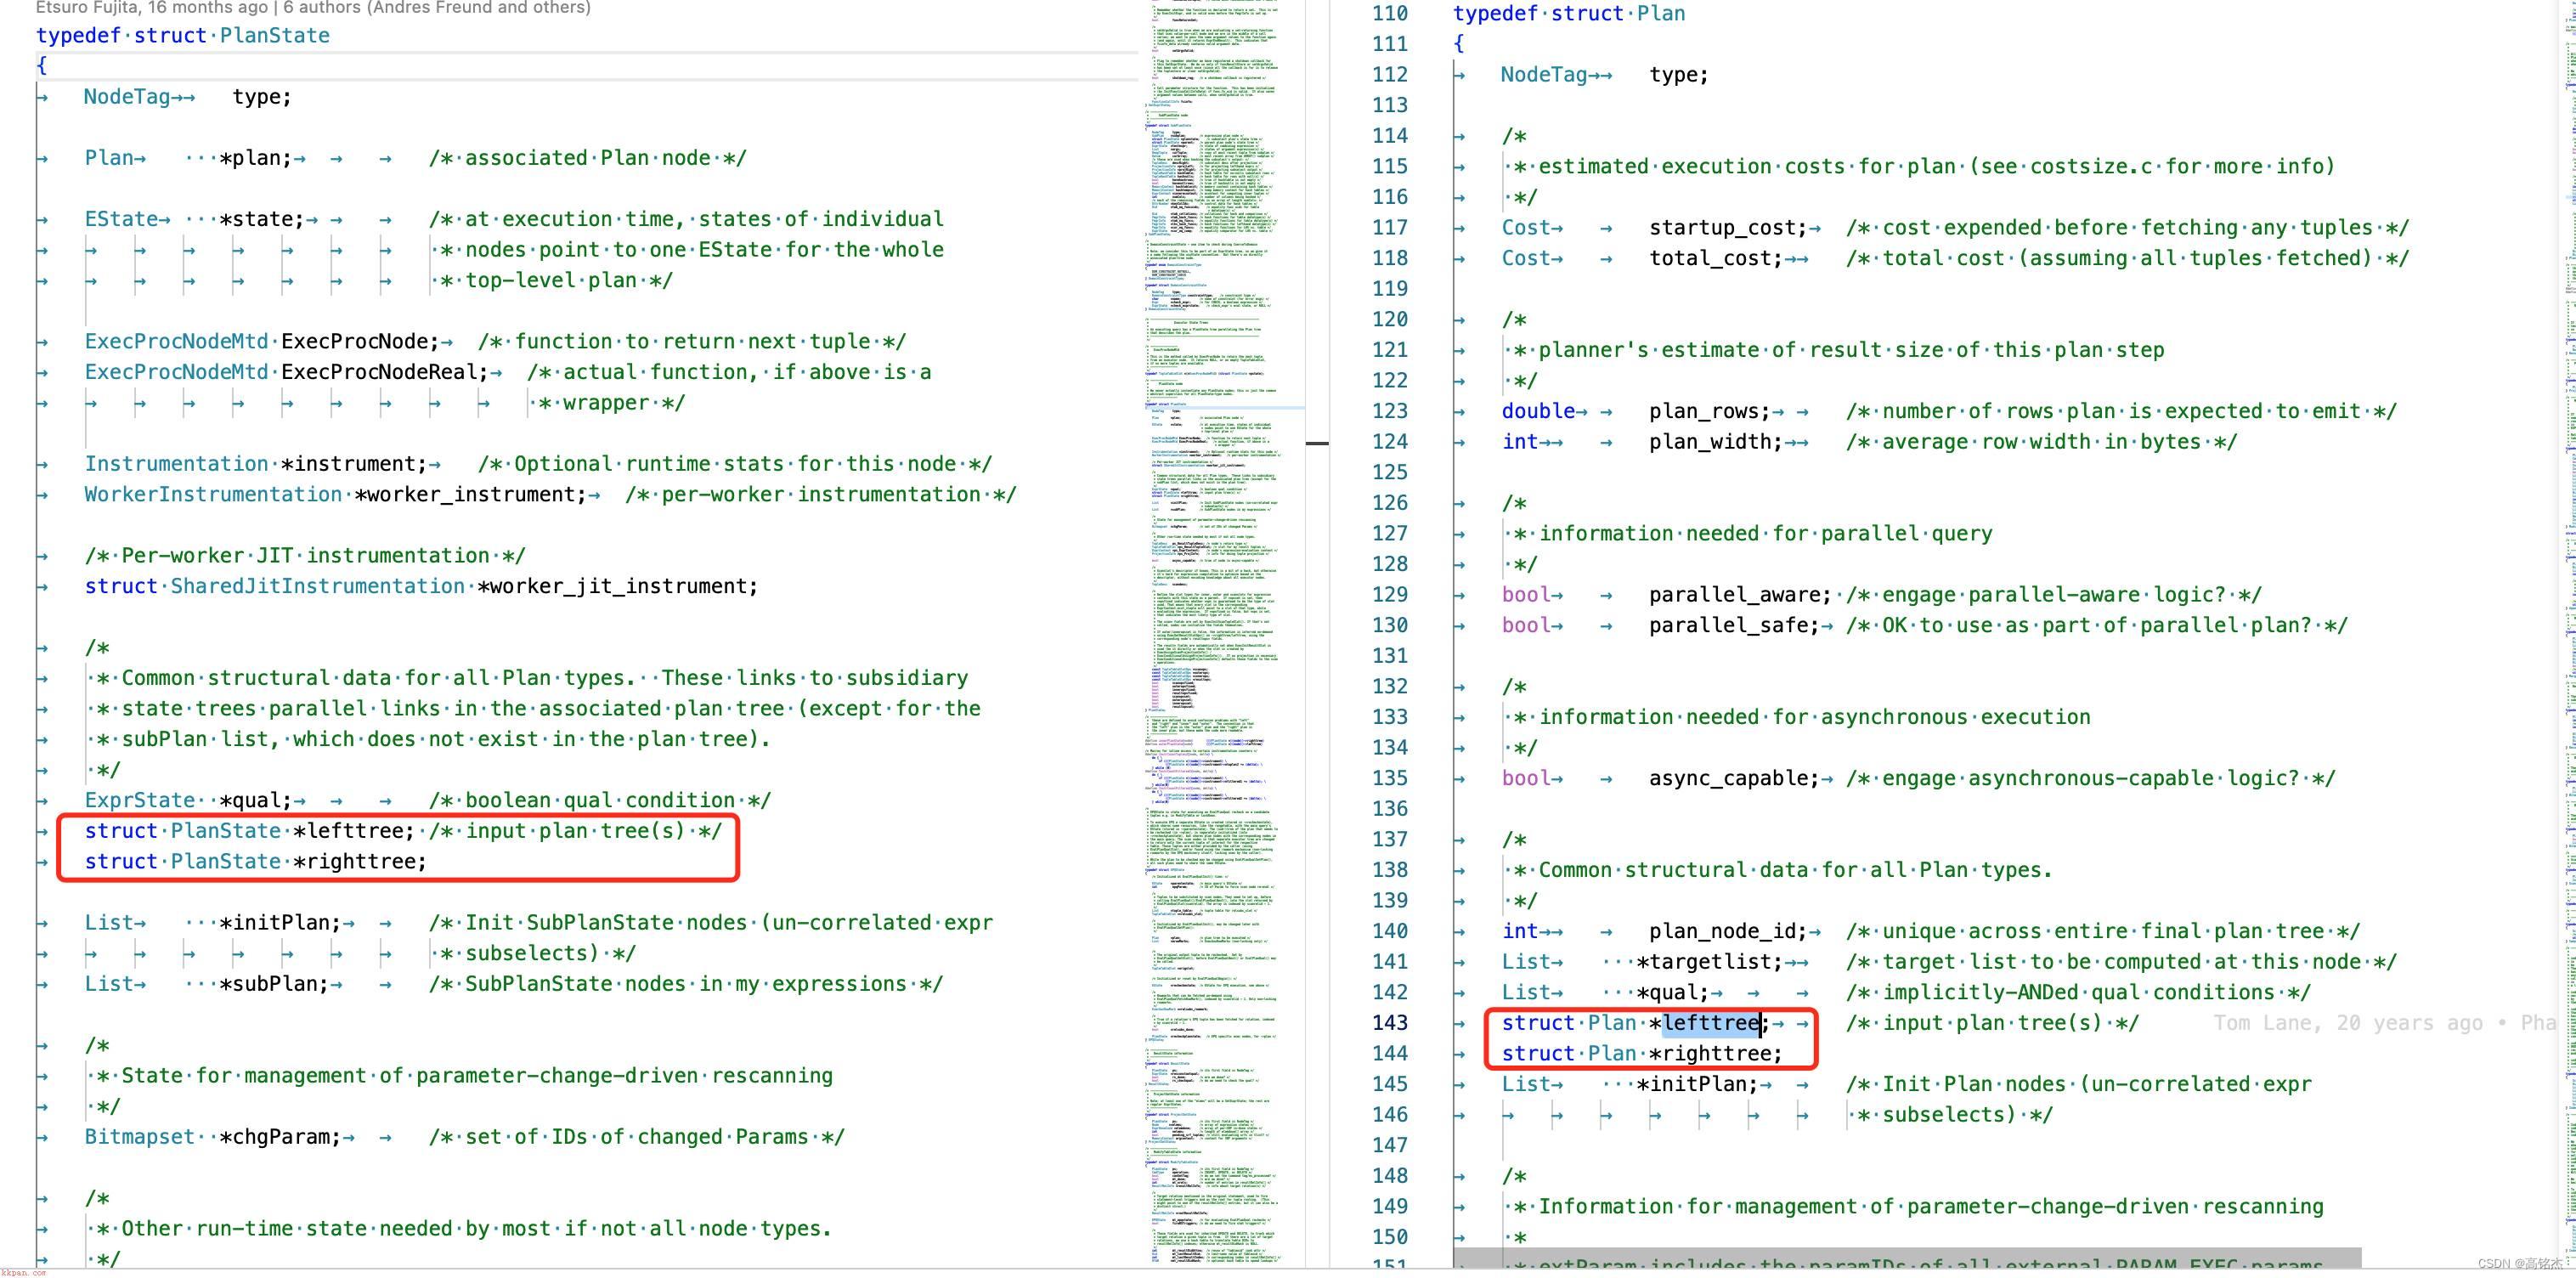
Task: Click line number 143 in the right gutter
Action: (x=1390, y=1023)
